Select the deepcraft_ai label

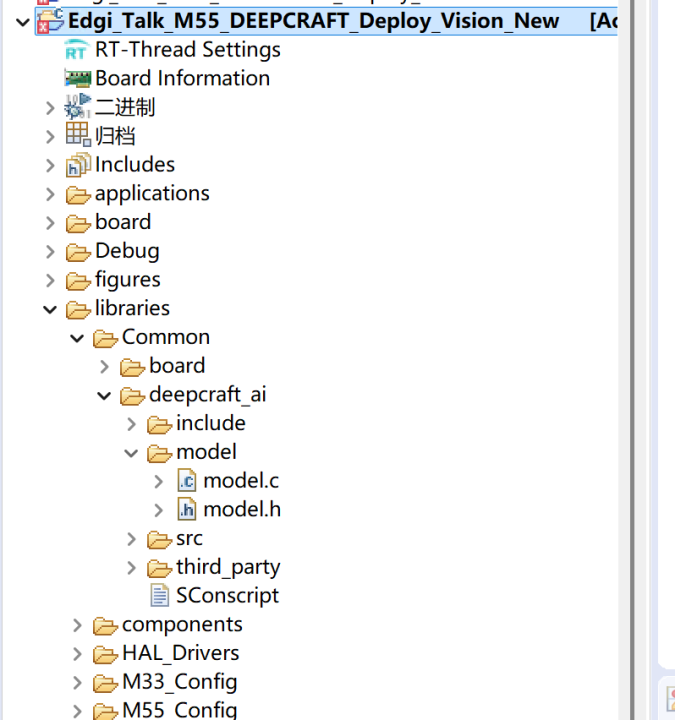click(208, 394)
